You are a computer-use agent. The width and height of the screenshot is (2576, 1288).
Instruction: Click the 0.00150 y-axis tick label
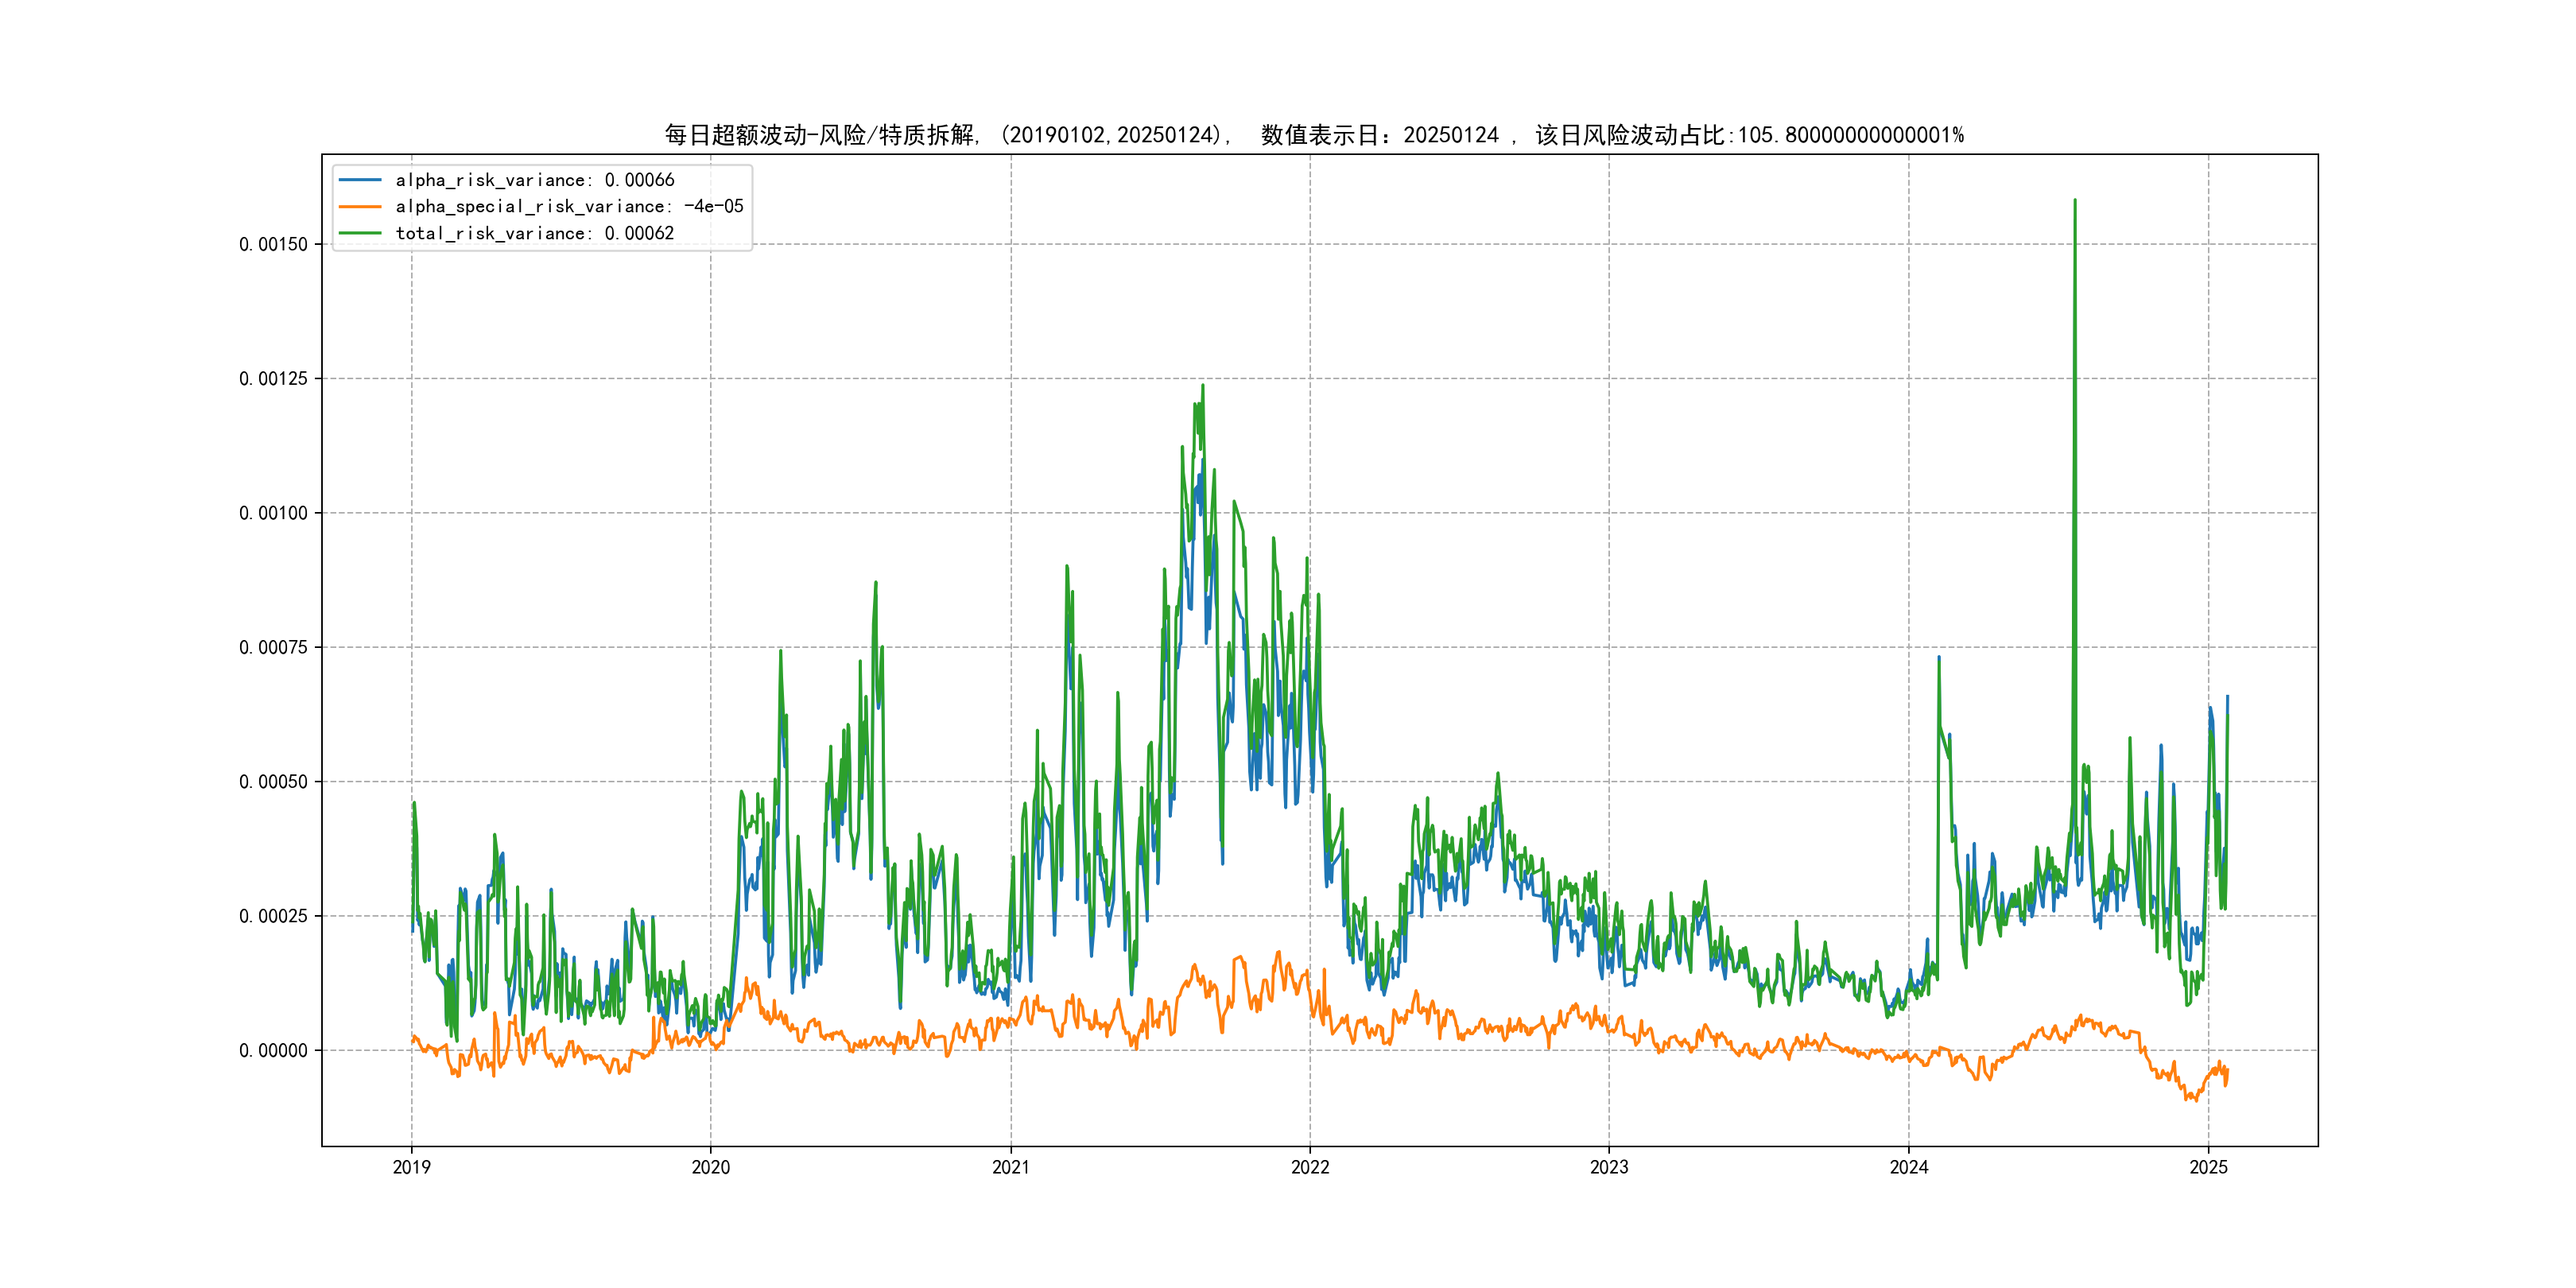click(273, 245)
